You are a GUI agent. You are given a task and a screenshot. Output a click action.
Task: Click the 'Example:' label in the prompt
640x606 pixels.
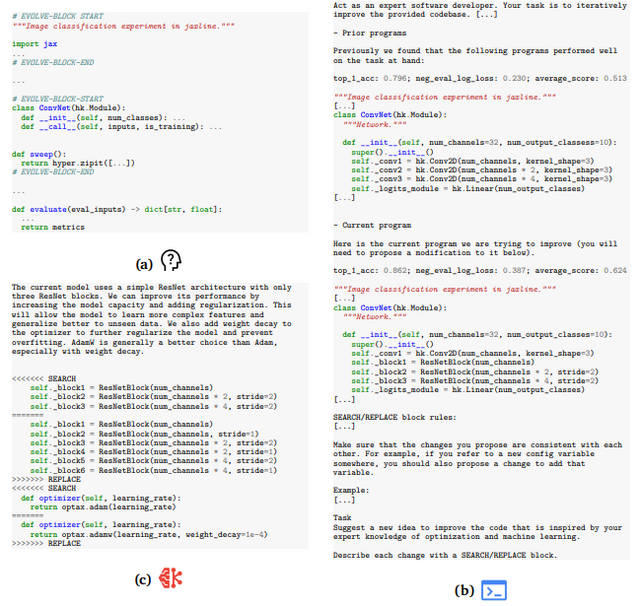[x=351, y=491]
